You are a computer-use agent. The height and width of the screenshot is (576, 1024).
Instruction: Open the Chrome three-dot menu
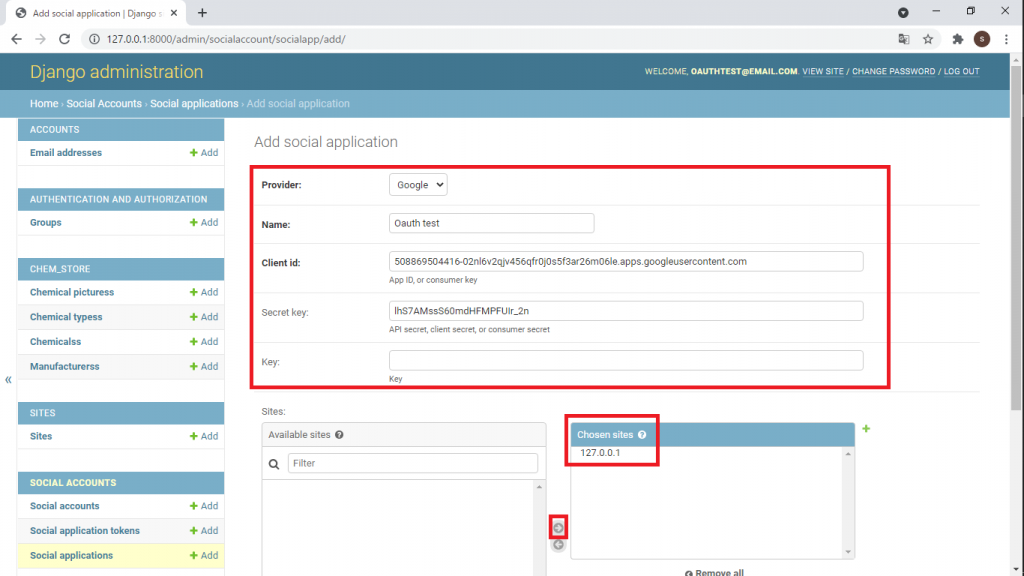1007,39
